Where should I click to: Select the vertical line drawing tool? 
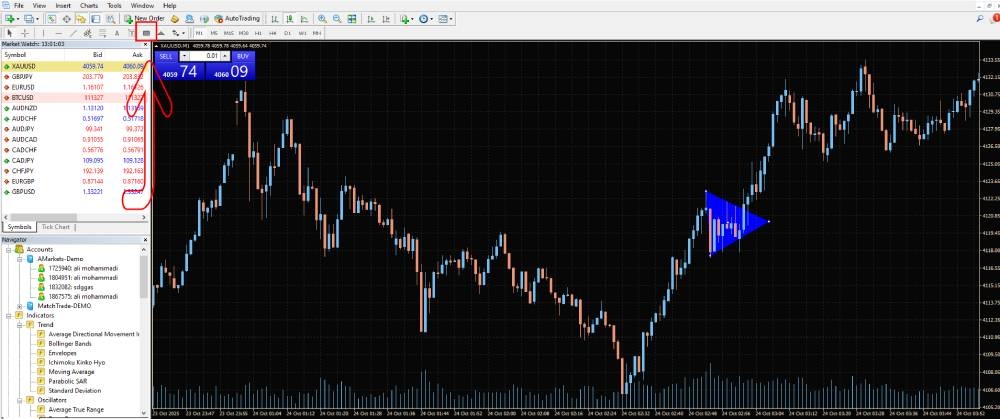(45, 33)
